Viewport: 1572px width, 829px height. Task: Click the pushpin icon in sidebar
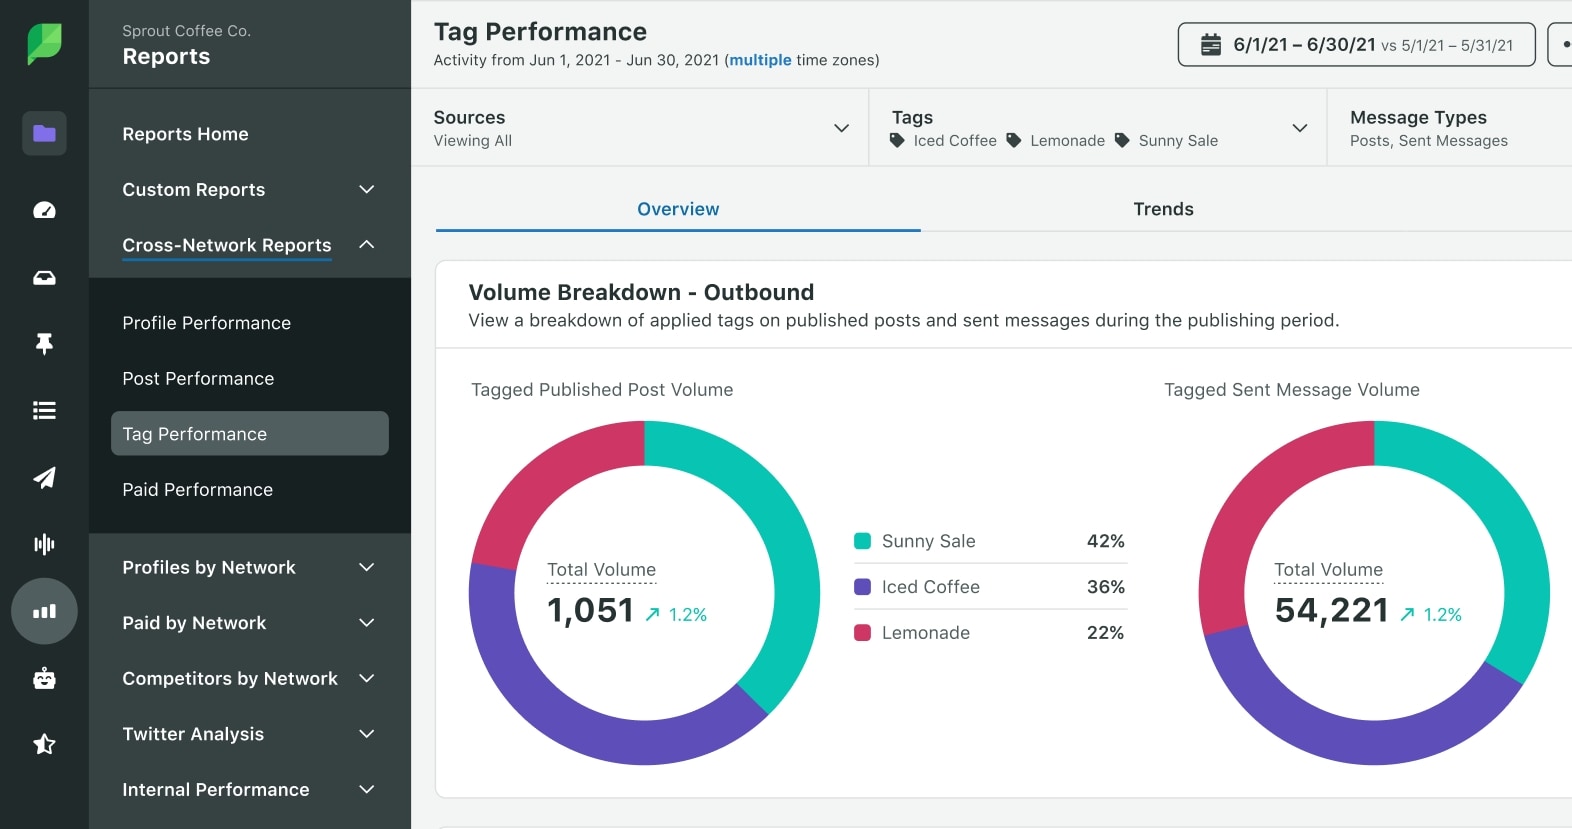point(44,344)
